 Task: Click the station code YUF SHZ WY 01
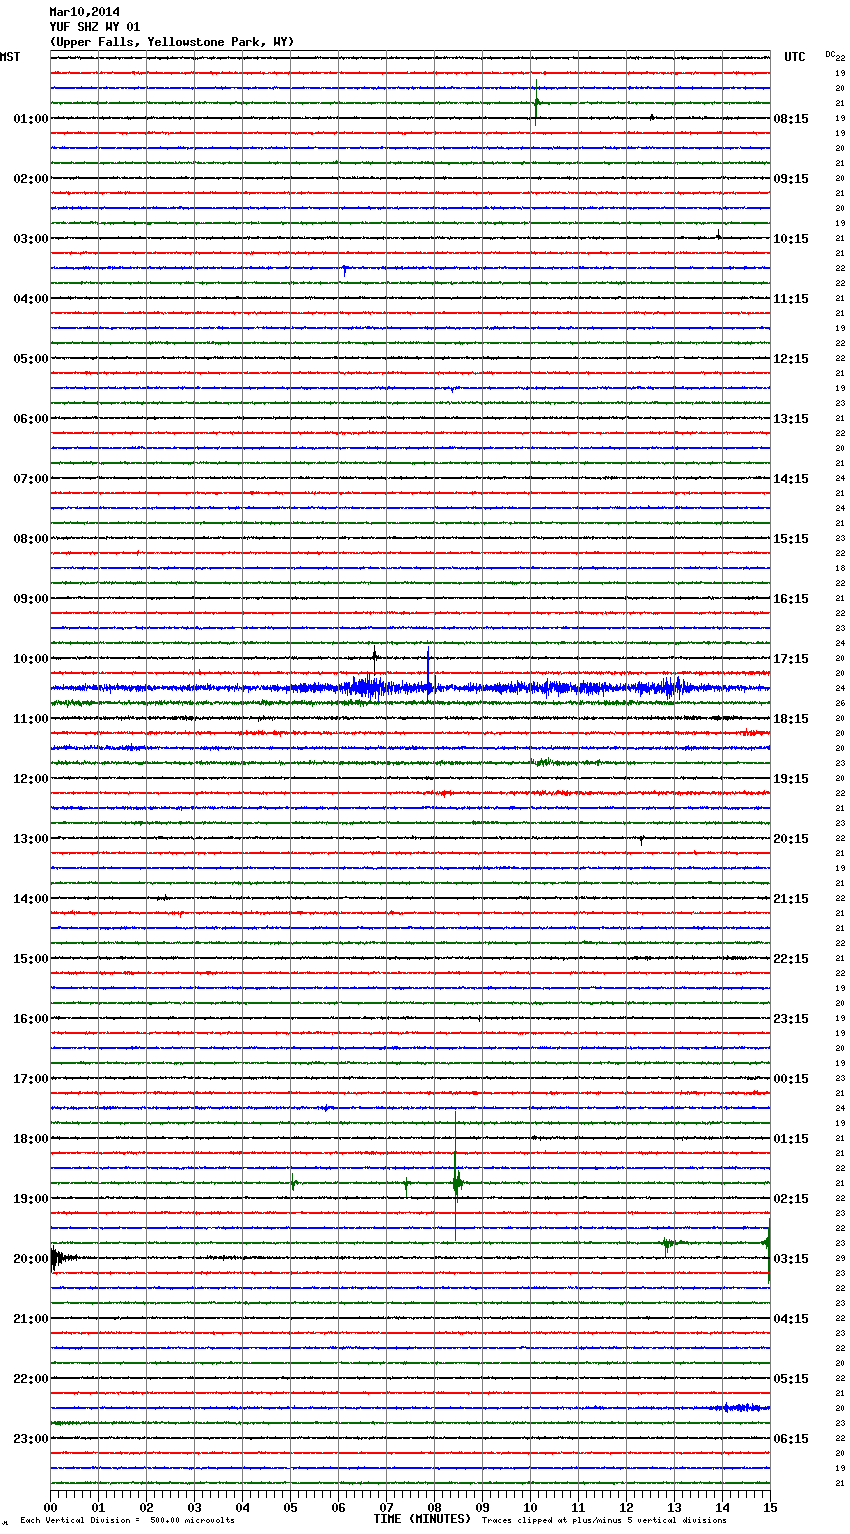pyautogui.click(x=95, y=27)
